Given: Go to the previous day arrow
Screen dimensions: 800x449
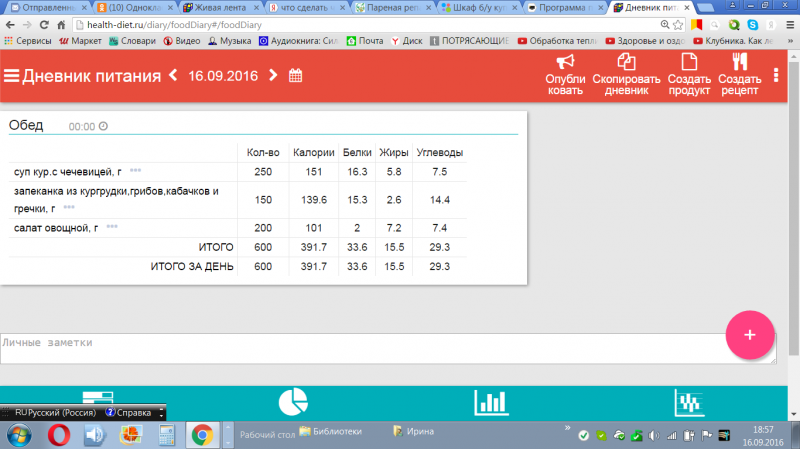Looking at the screenshot, I should (x=173, y=76).
